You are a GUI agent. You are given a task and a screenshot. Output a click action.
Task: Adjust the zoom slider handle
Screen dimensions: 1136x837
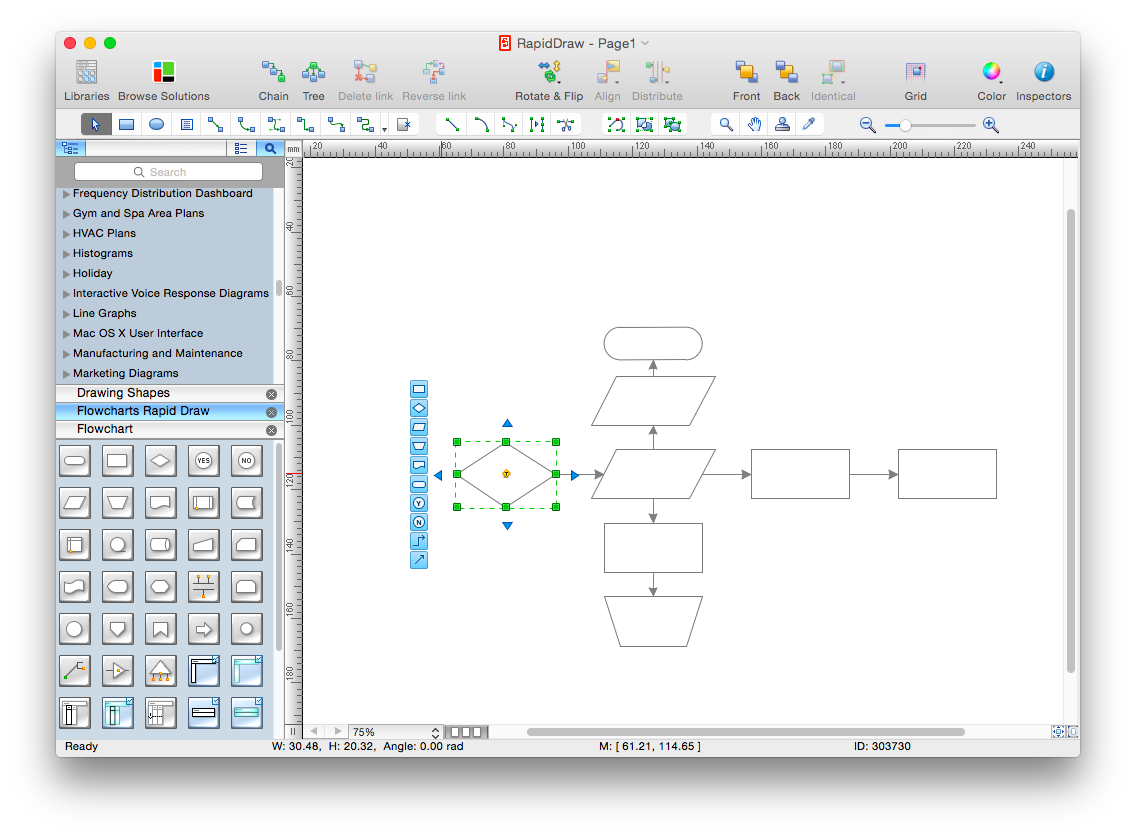905,125
